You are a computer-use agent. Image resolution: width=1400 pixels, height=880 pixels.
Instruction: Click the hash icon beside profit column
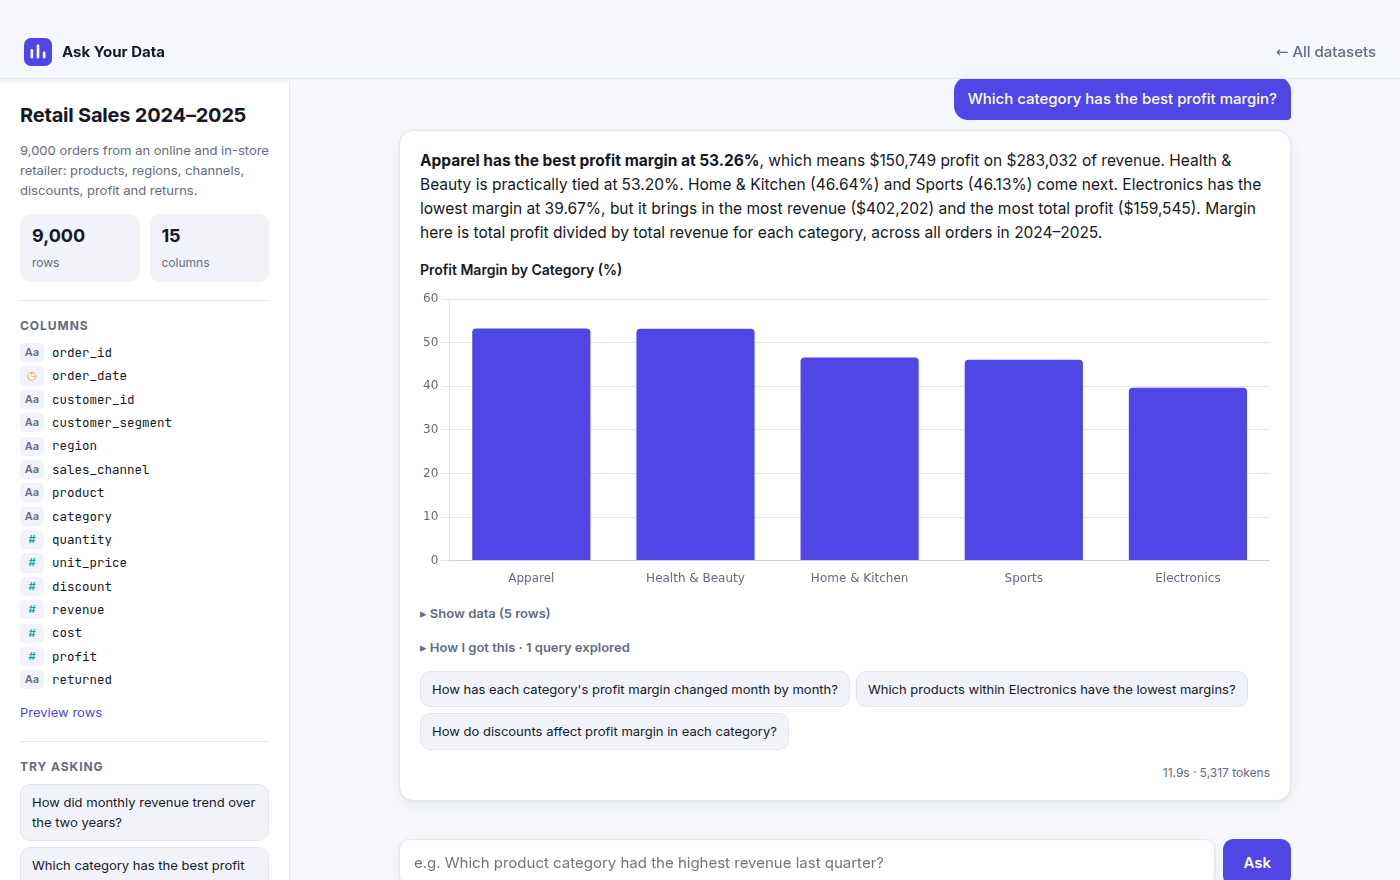(32, 656)
